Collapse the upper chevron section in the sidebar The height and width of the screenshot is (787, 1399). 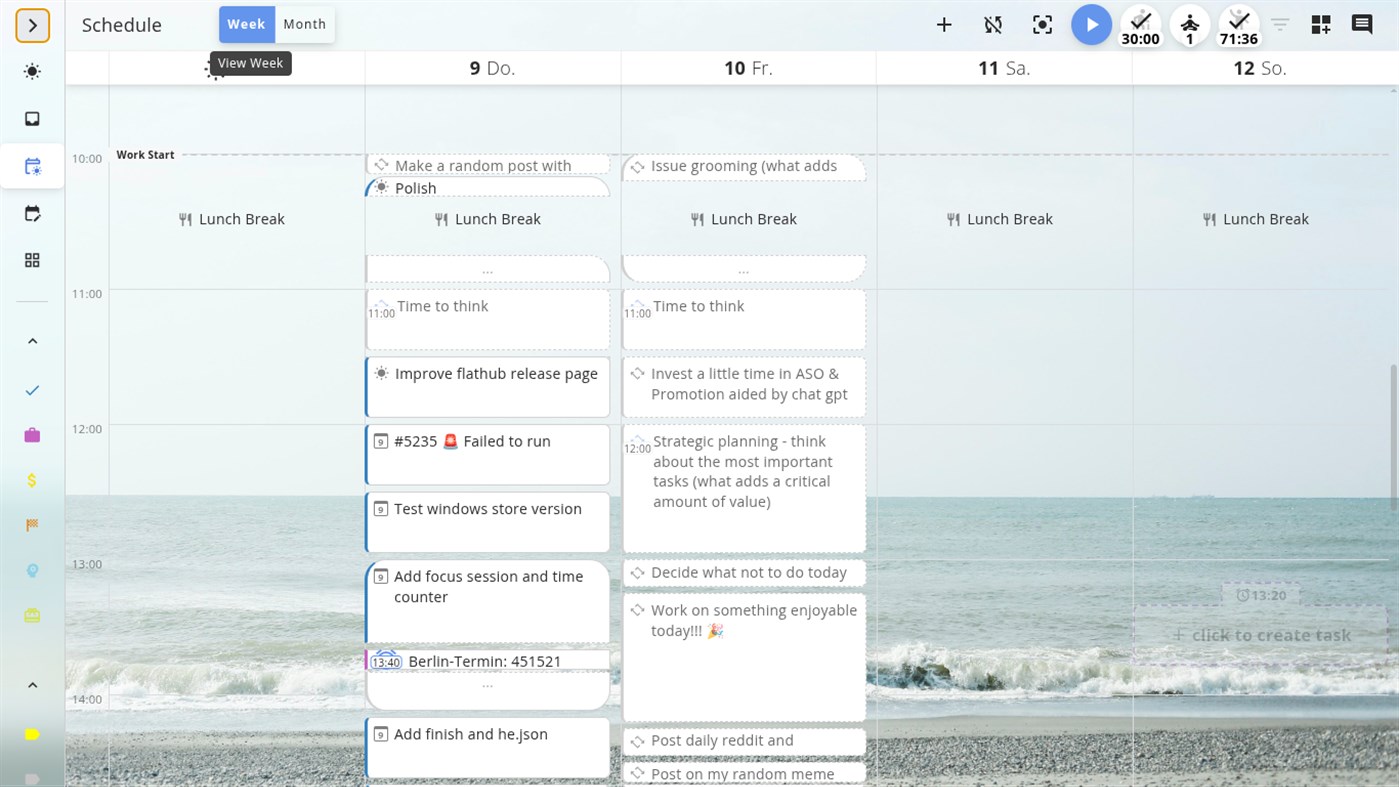coord(31,340)
